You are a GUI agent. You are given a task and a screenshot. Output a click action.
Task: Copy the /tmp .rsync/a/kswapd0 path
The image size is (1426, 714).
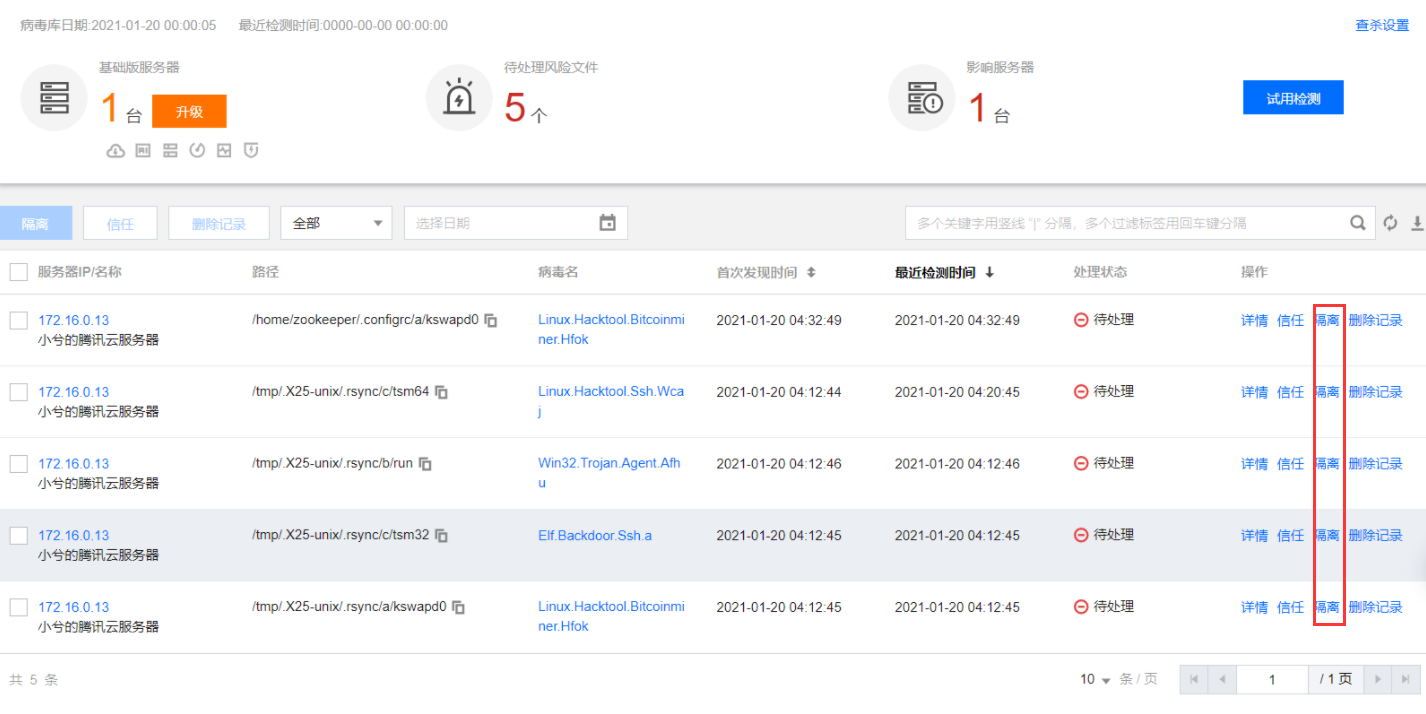[x=459, y=607]
